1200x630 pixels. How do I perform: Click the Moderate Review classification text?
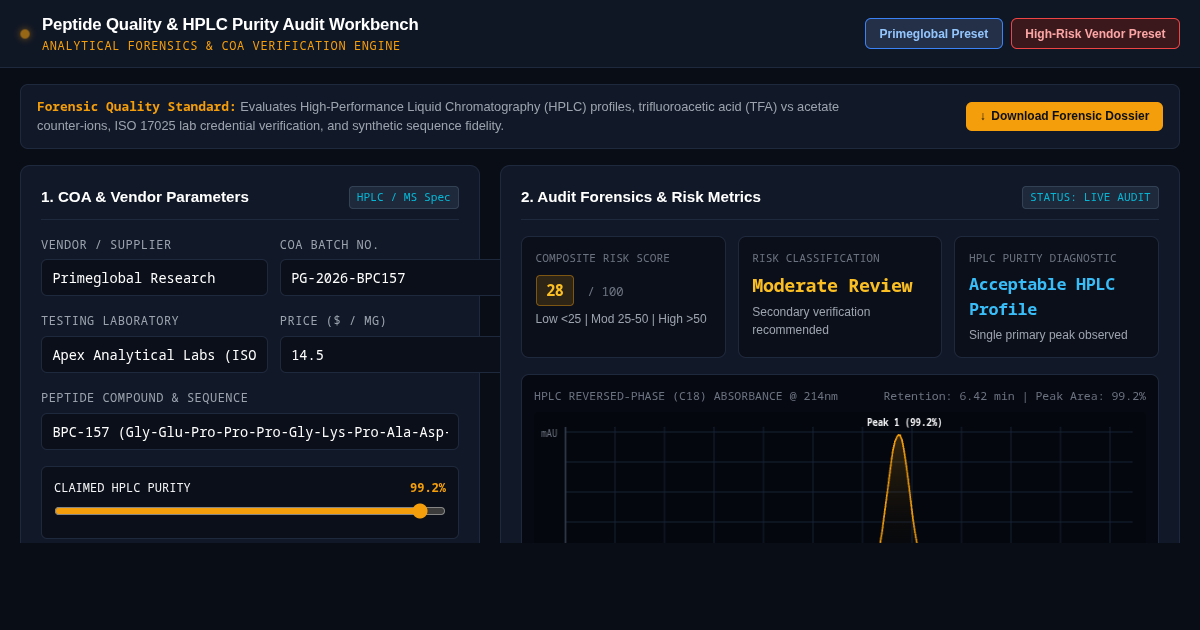click(832, 286)
